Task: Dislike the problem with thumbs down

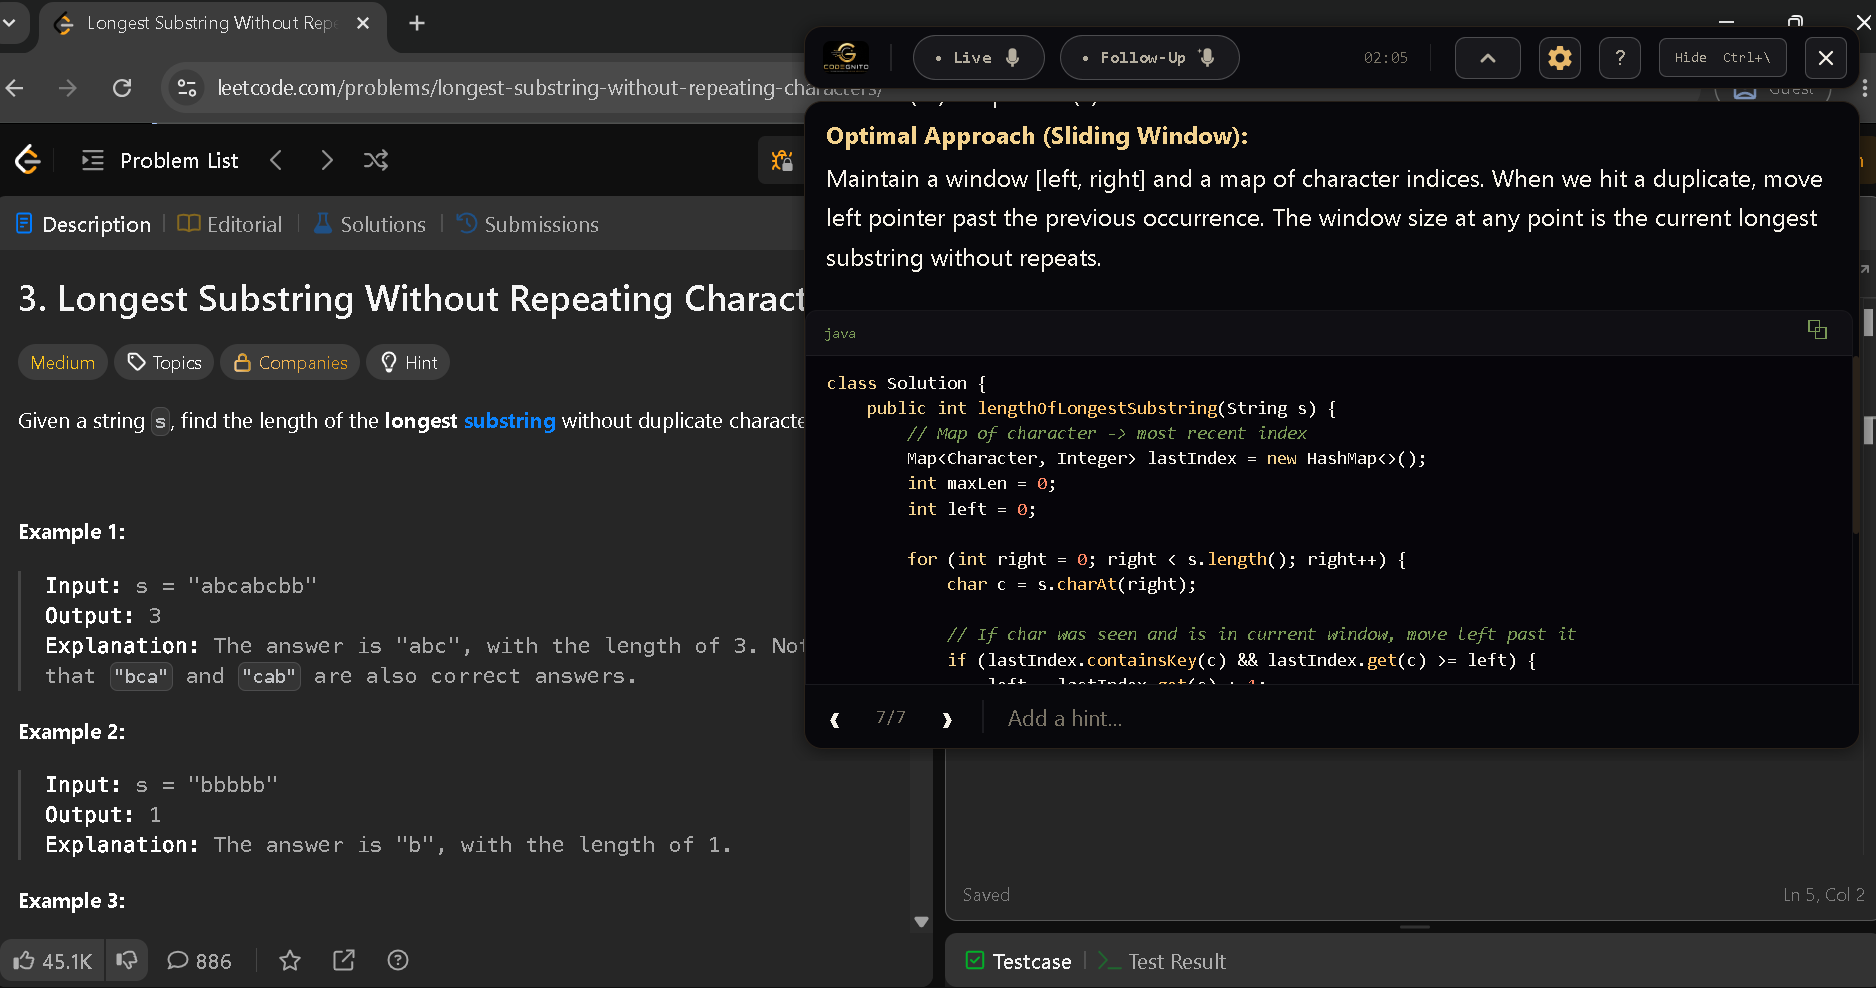Action: pyautogui.click(x=127, y=961)
